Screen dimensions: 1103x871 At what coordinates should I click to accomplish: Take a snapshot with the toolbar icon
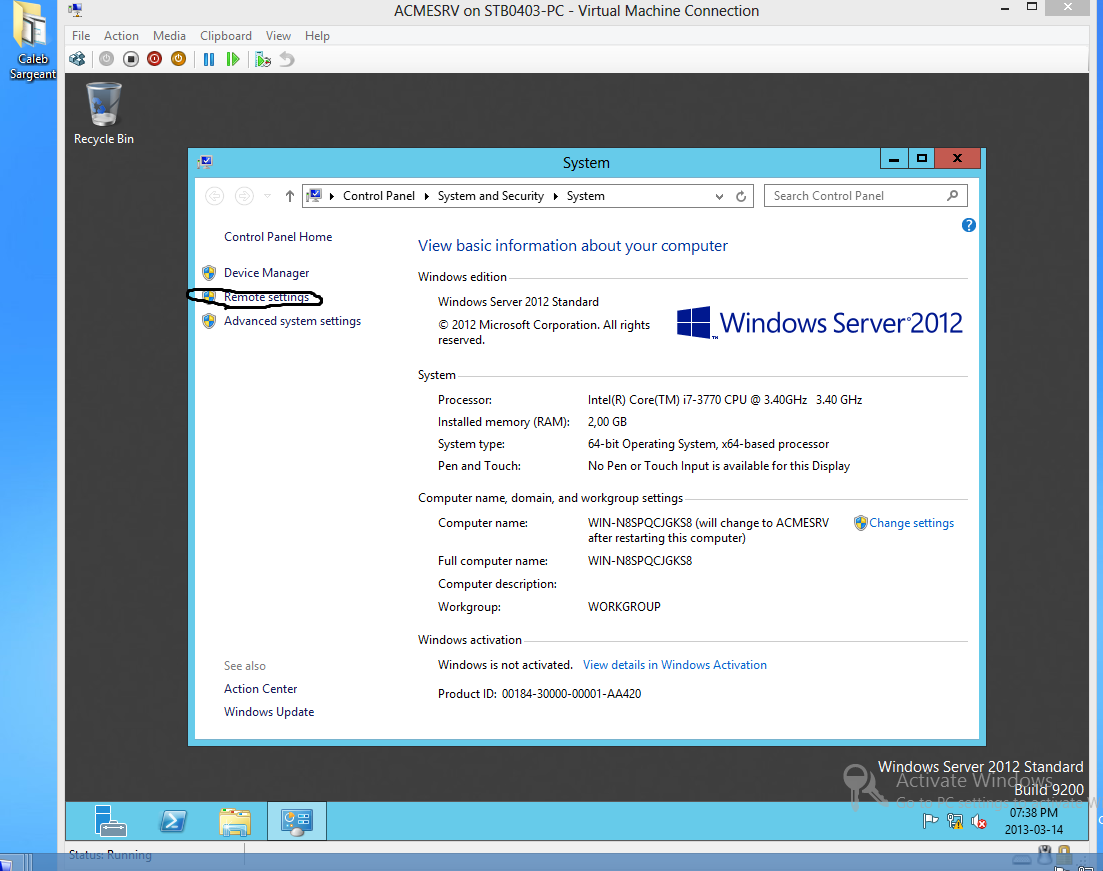[263, 60]
